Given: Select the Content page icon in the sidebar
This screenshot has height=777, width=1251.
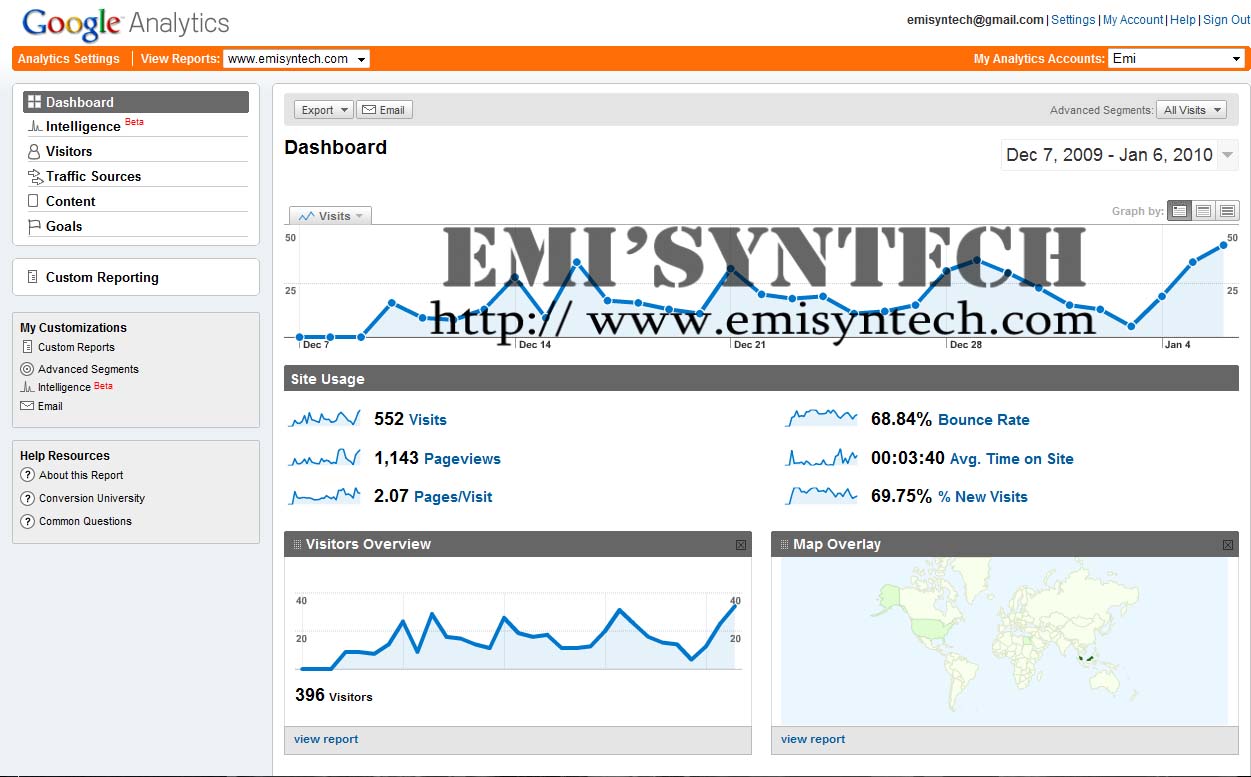Looking at the screenshot, I should 32,201.
